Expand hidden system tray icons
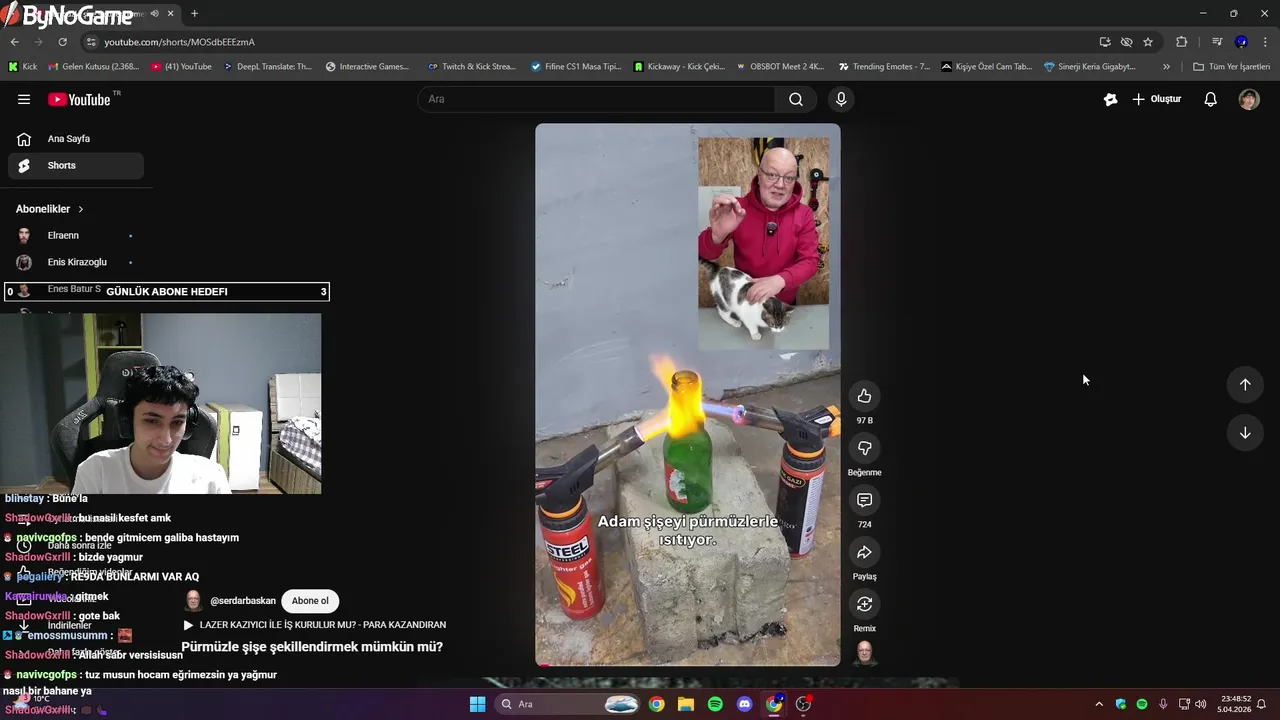 pyautogui.click(x=1099, y=704)
